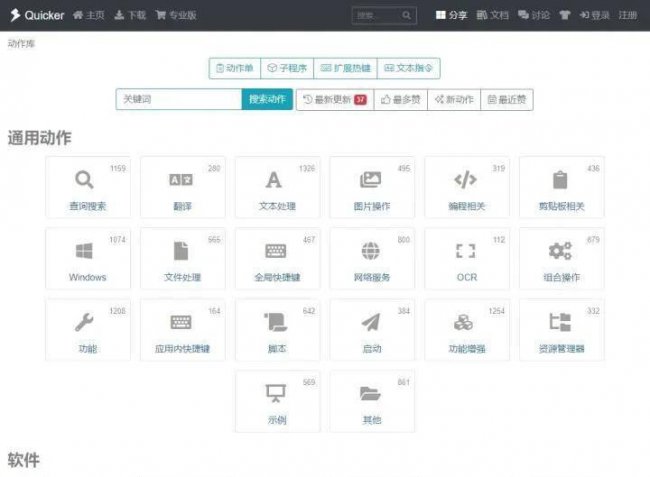Viewport: 650px width, 477px height.
Task: Show 新动作 new actions
Action: coord(454,99)
